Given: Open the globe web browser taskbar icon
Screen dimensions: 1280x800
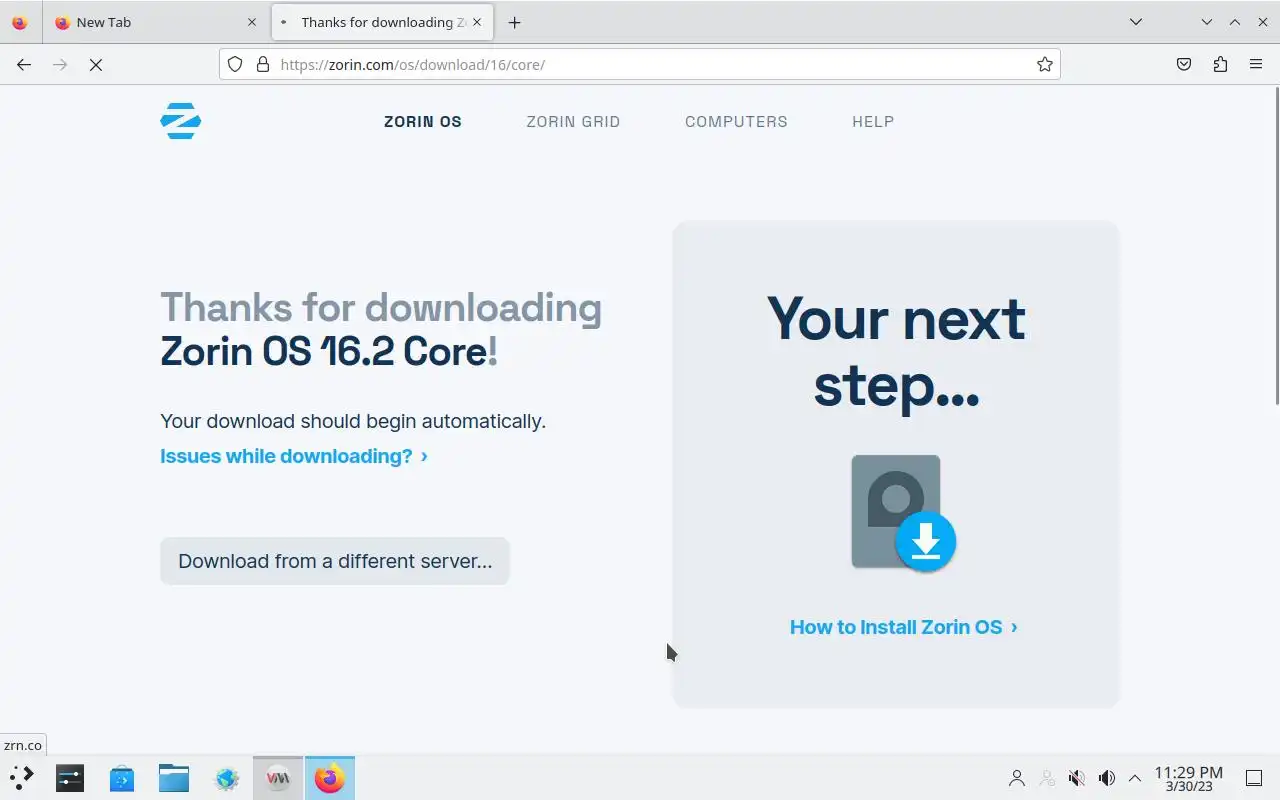Looking at the screenshot, I should click(x=226, y=777).
